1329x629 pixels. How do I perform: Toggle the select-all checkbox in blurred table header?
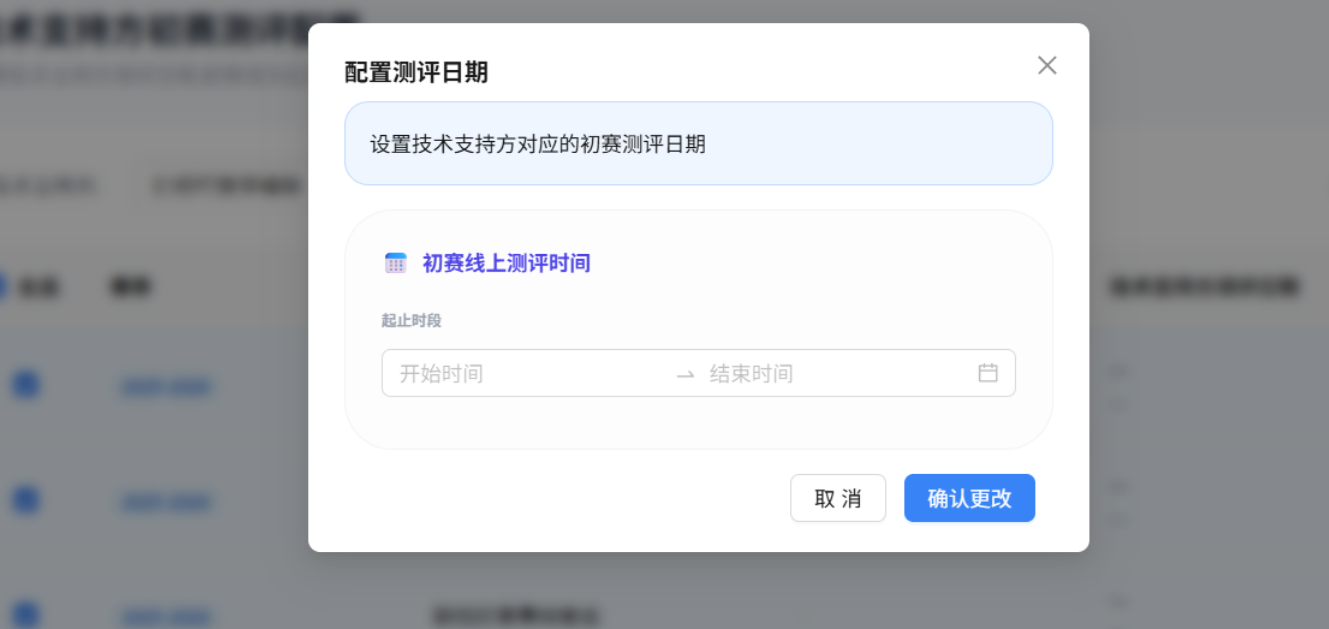pyautogui.click(x=1, y=287)
